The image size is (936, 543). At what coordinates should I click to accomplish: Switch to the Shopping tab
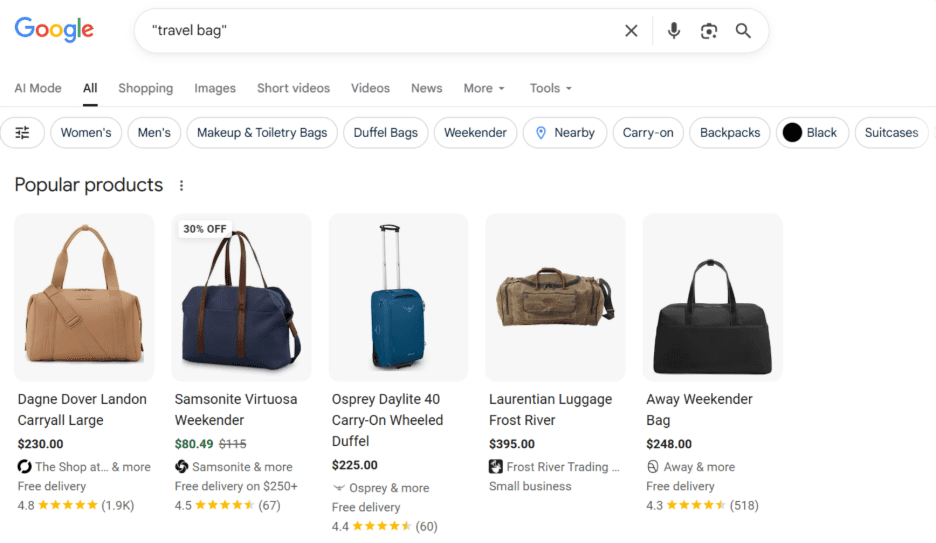146,88
